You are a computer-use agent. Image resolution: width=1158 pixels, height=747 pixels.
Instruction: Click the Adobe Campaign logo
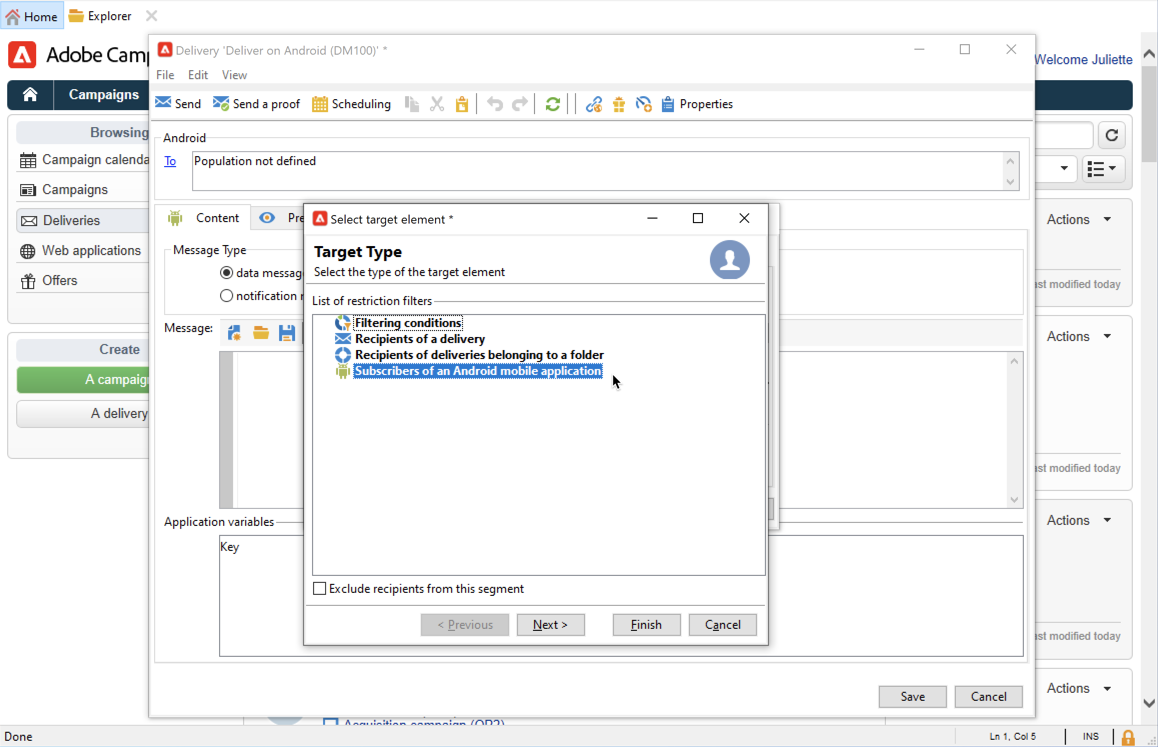pyautogui.click(x=22, y=55)
